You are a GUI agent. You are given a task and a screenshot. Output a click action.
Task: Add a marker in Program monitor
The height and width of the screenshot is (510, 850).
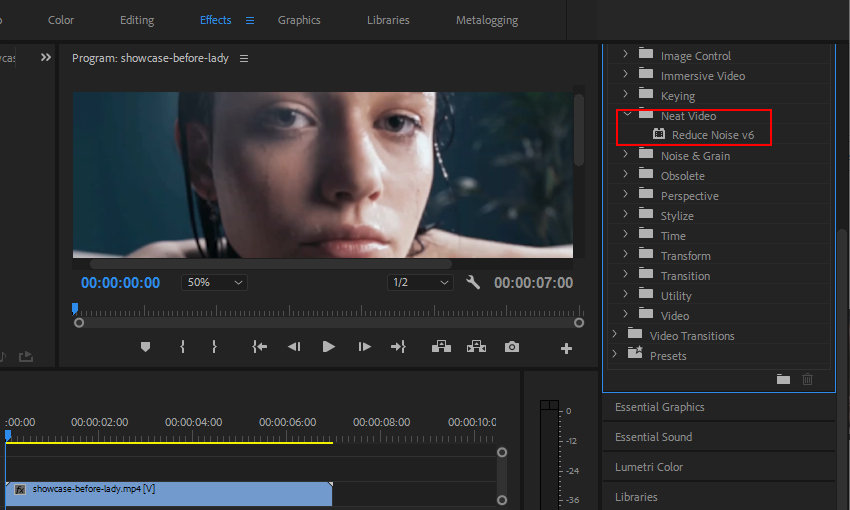[x=145, y=347]
